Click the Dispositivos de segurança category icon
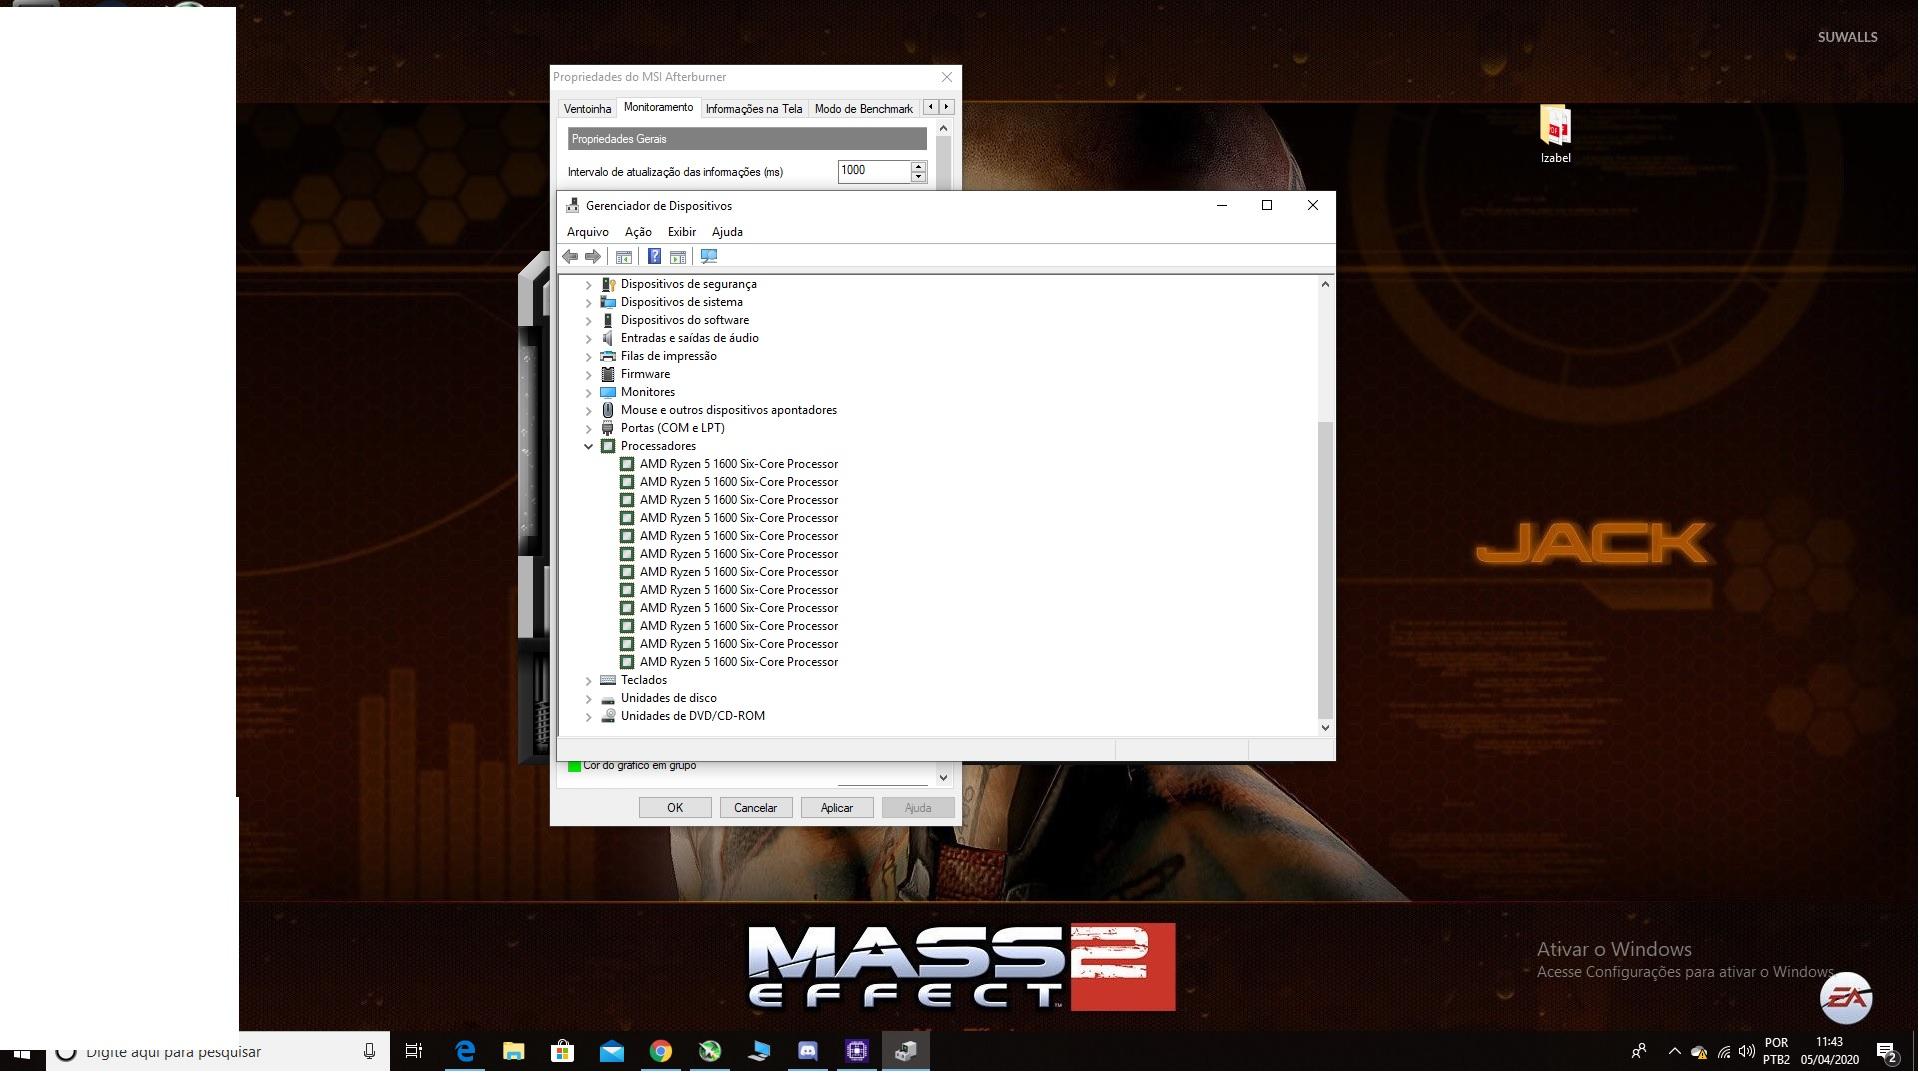 point(608,284)
